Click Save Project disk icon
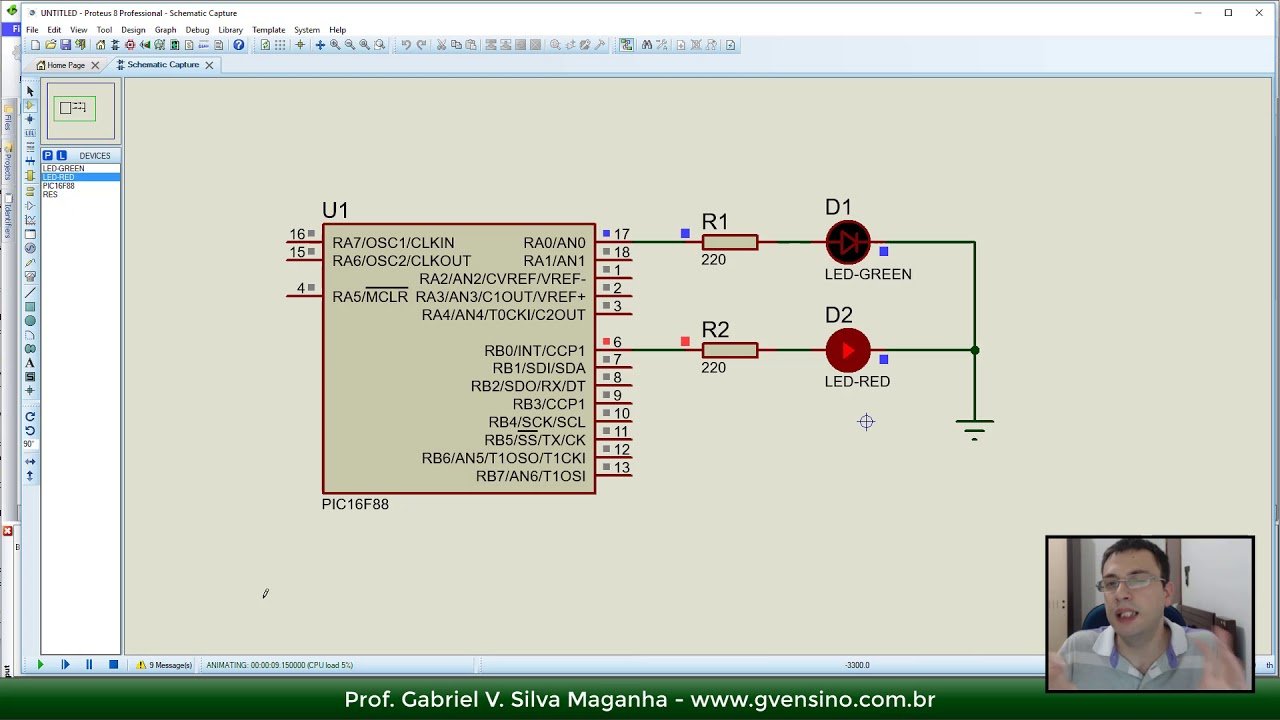 click(x=65, y=45)
